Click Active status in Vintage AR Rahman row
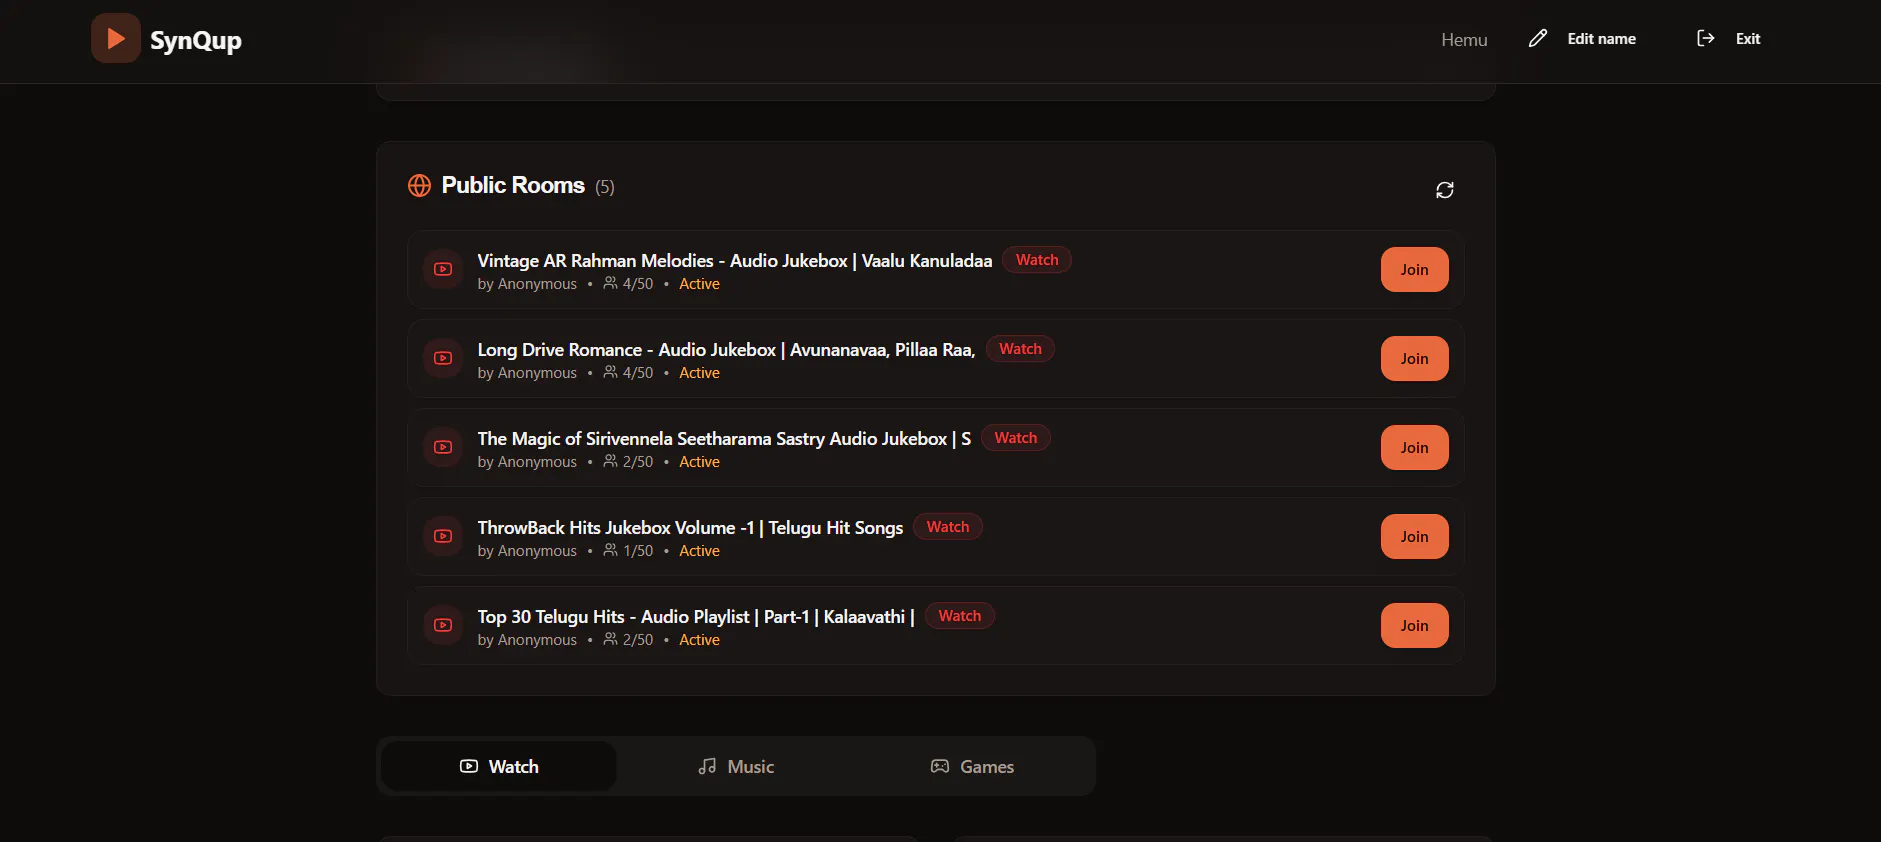The image size is (1881, 842). coord(699,284)
